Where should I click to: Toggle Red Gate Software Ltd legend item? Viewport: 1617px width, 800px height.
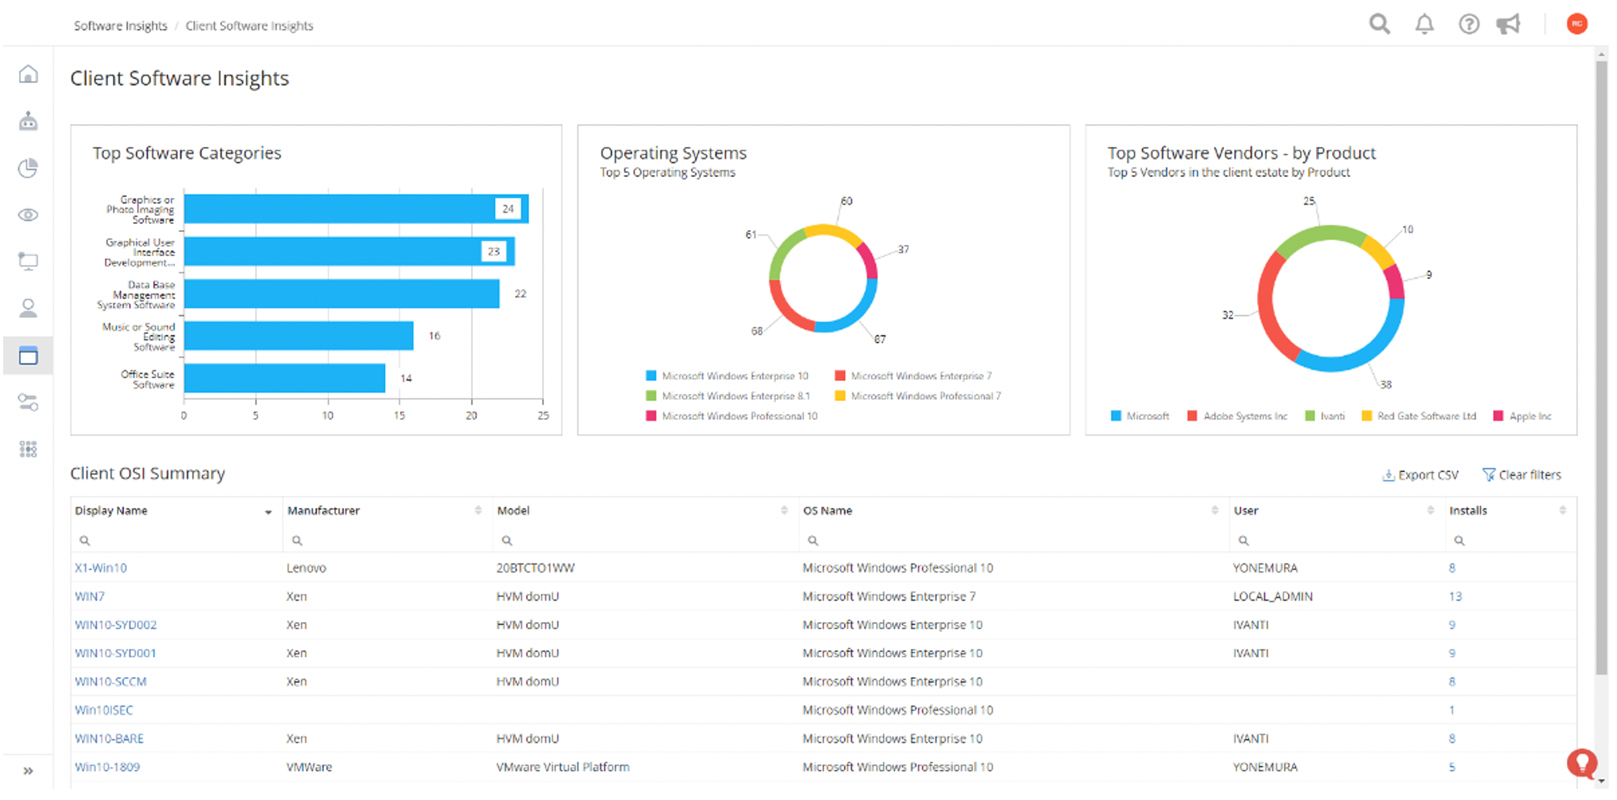tap(1419, 416)
